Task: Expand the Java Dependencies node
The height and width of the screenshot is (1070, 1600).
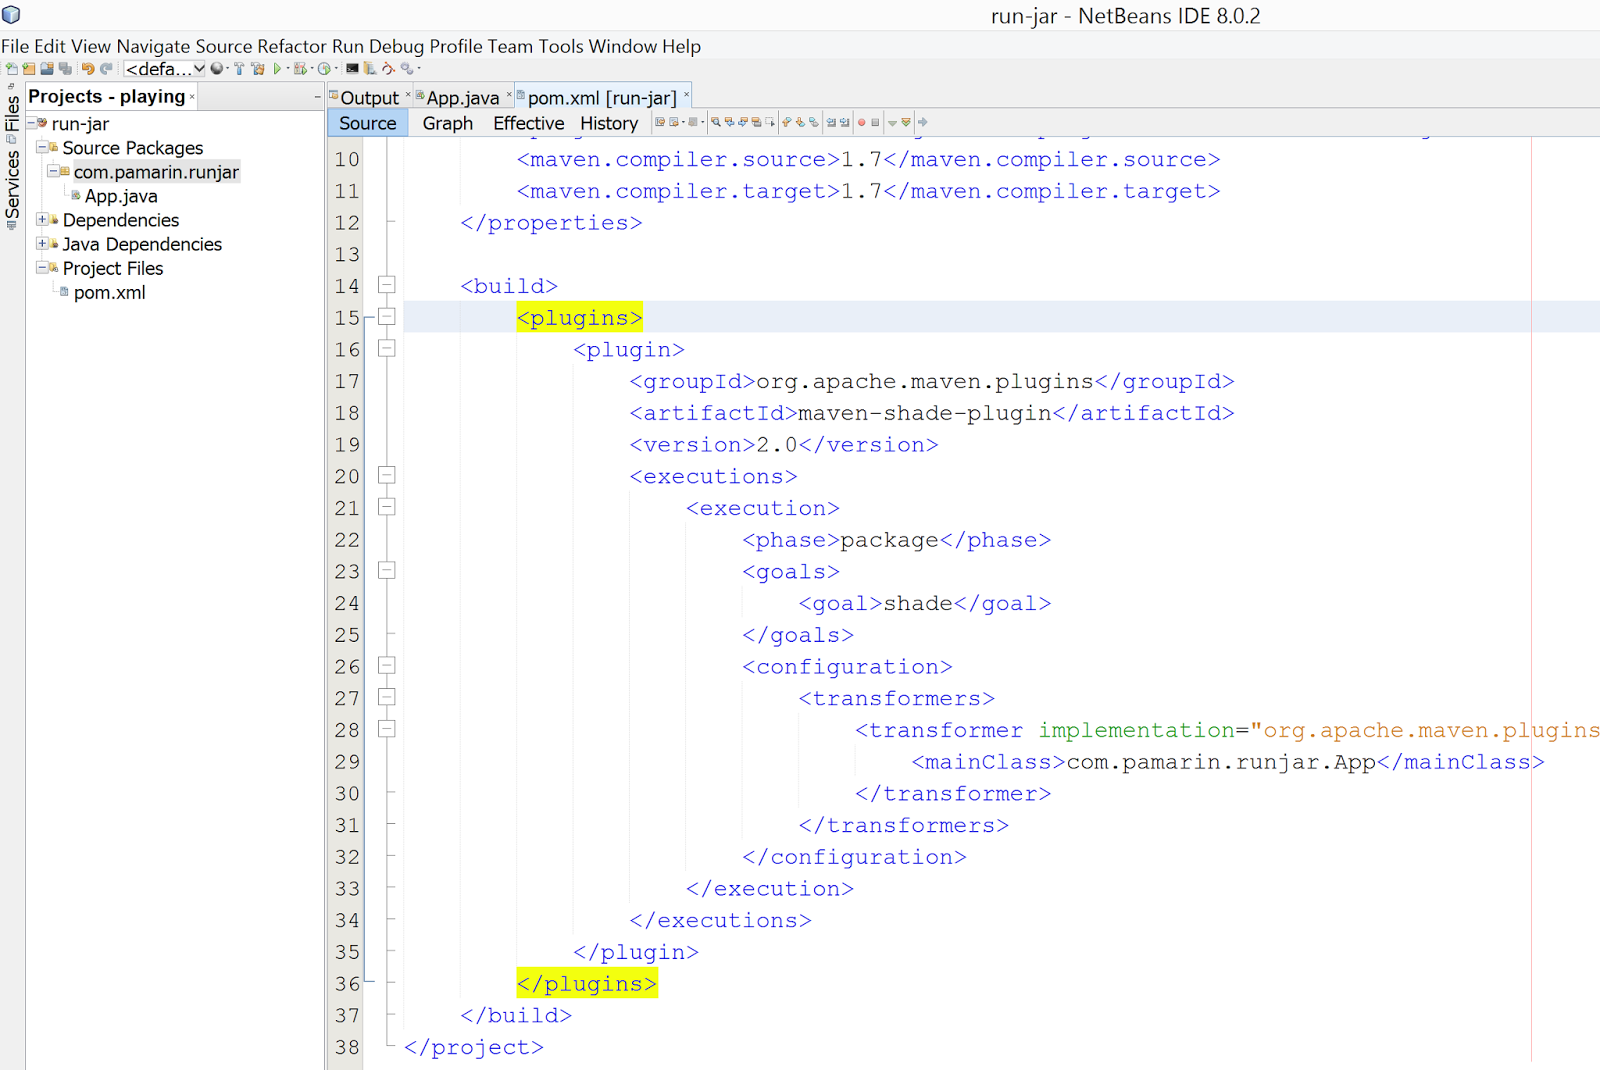Action: [x=42, y=243]
